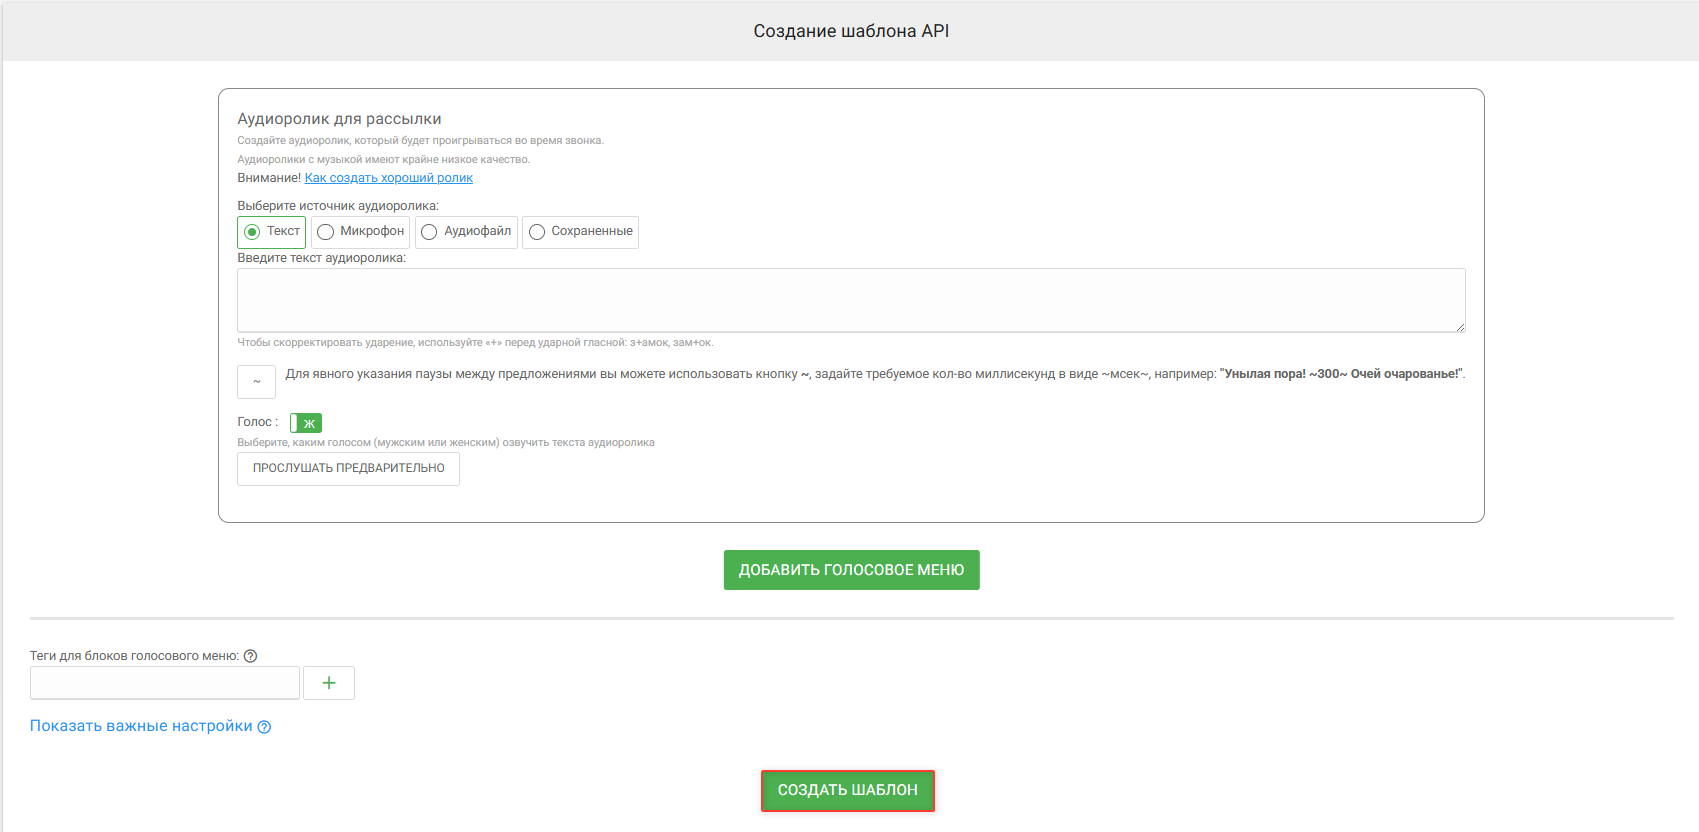
Task: Click ПРОСЛУШАТЬ ПРЕДВАРИТЕЛЬНО button
Action: pos(348,469)
